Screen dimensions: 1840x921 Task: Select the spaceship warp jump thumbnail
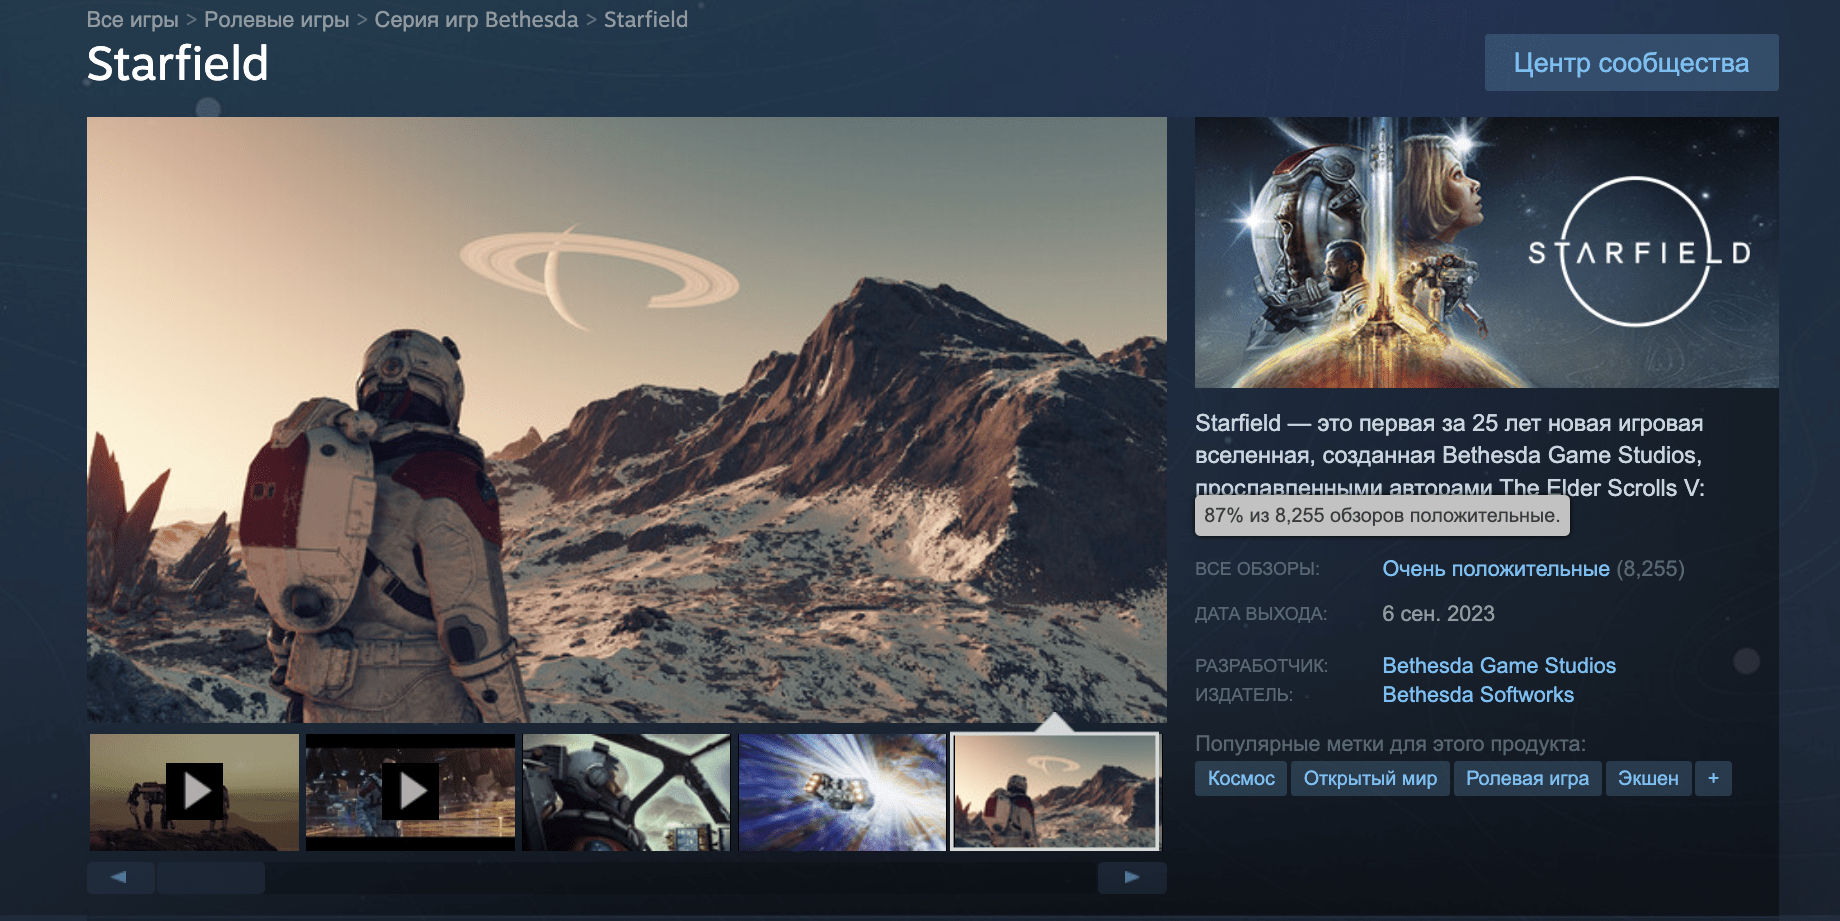843,792
